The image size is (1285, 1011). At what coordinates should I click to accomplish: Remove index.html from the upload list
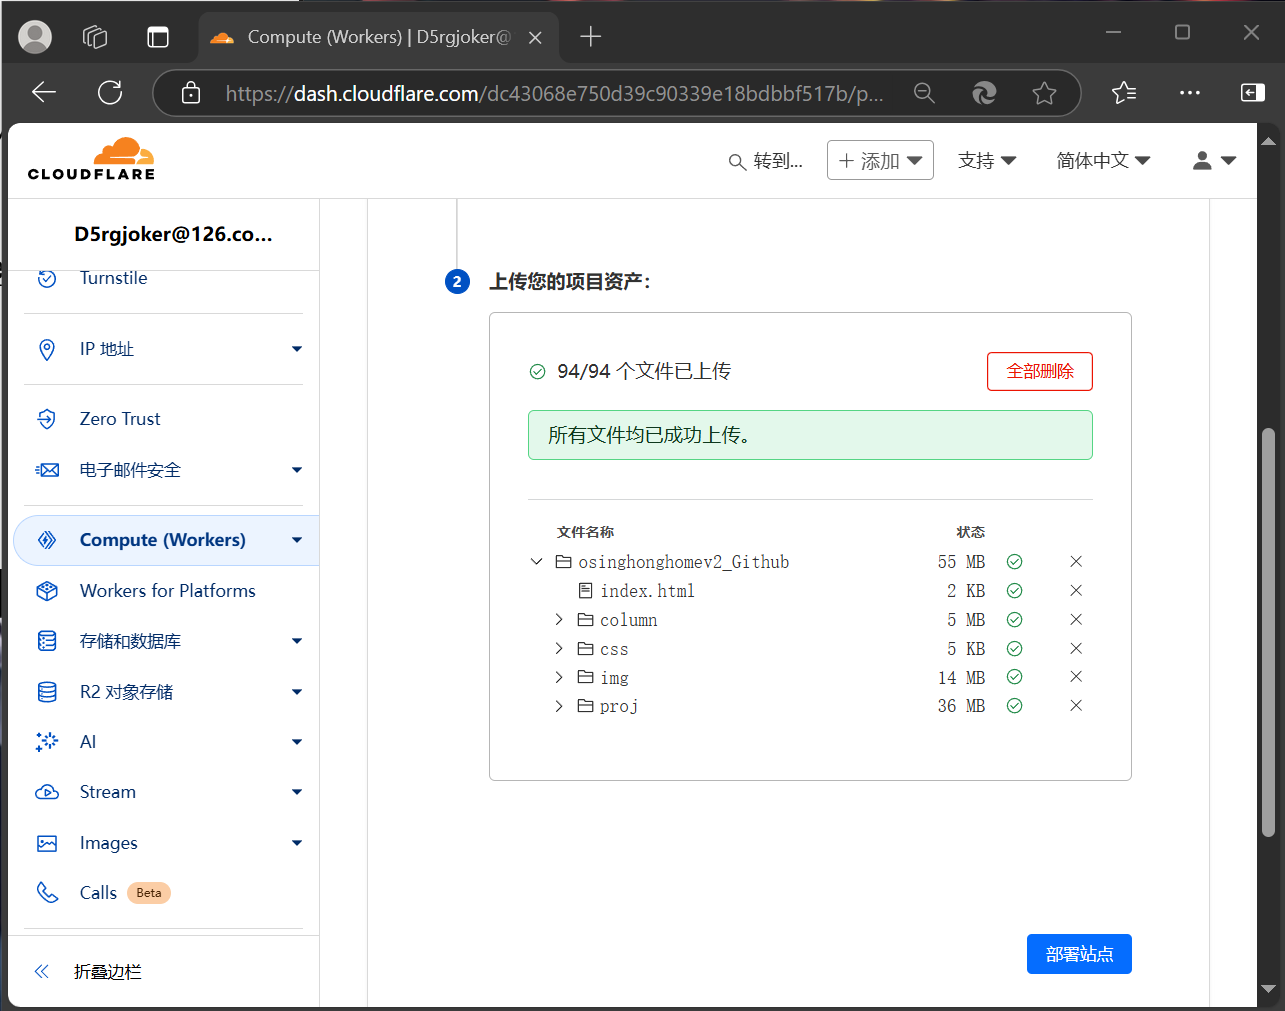1076,591
